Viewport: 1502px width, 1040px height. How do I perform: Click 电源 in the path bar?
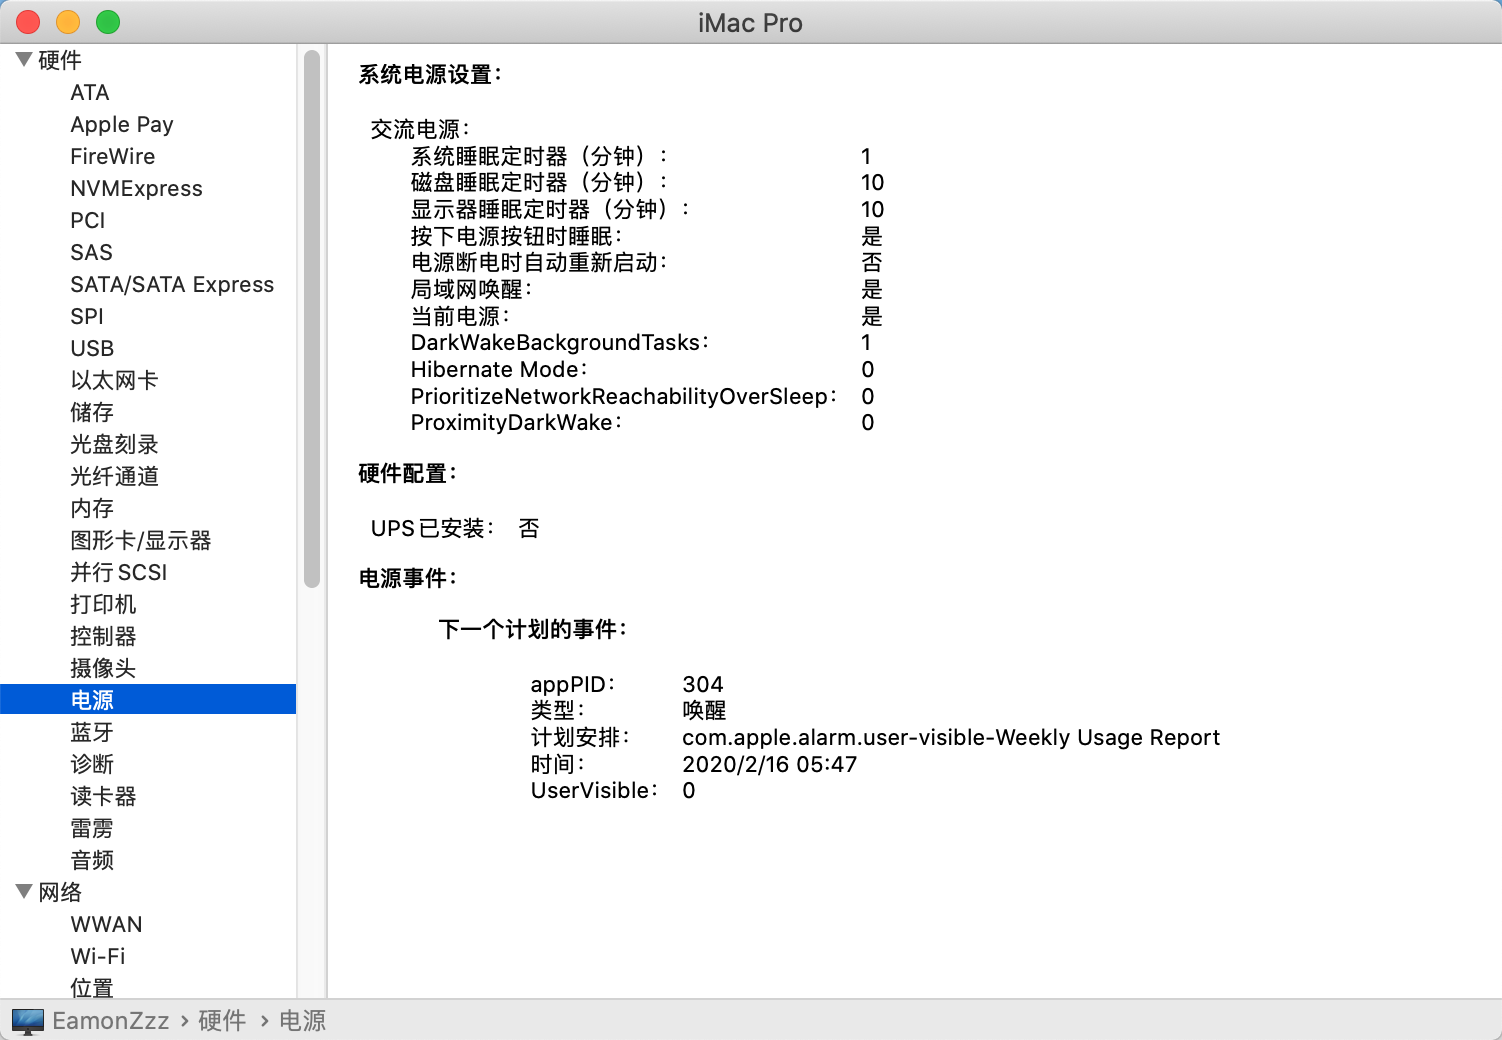[303, 1021]
